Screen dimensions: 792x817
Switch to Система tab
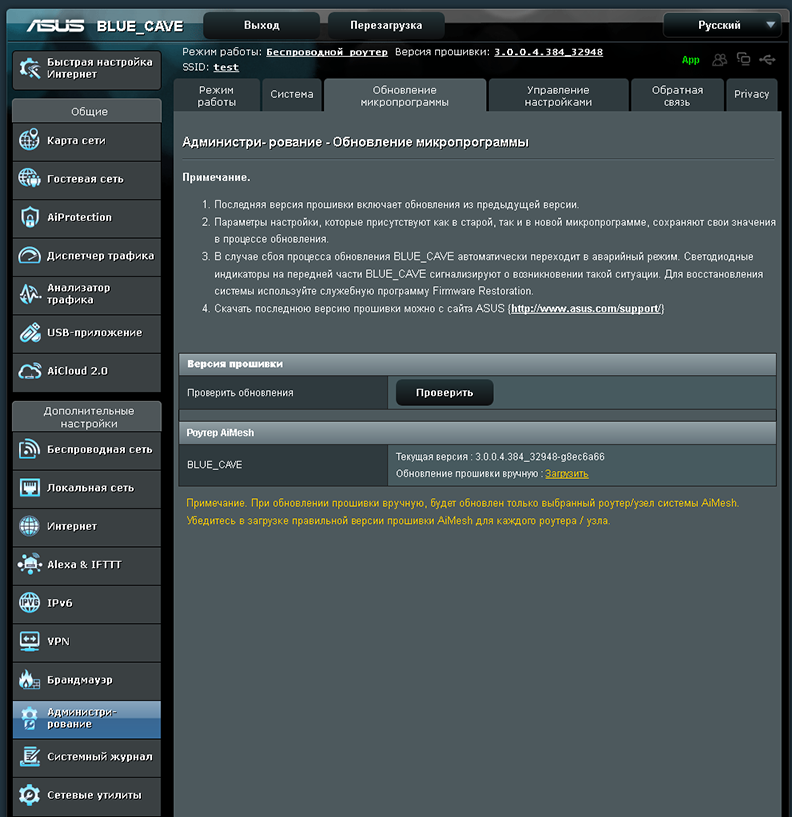(292, 94)
